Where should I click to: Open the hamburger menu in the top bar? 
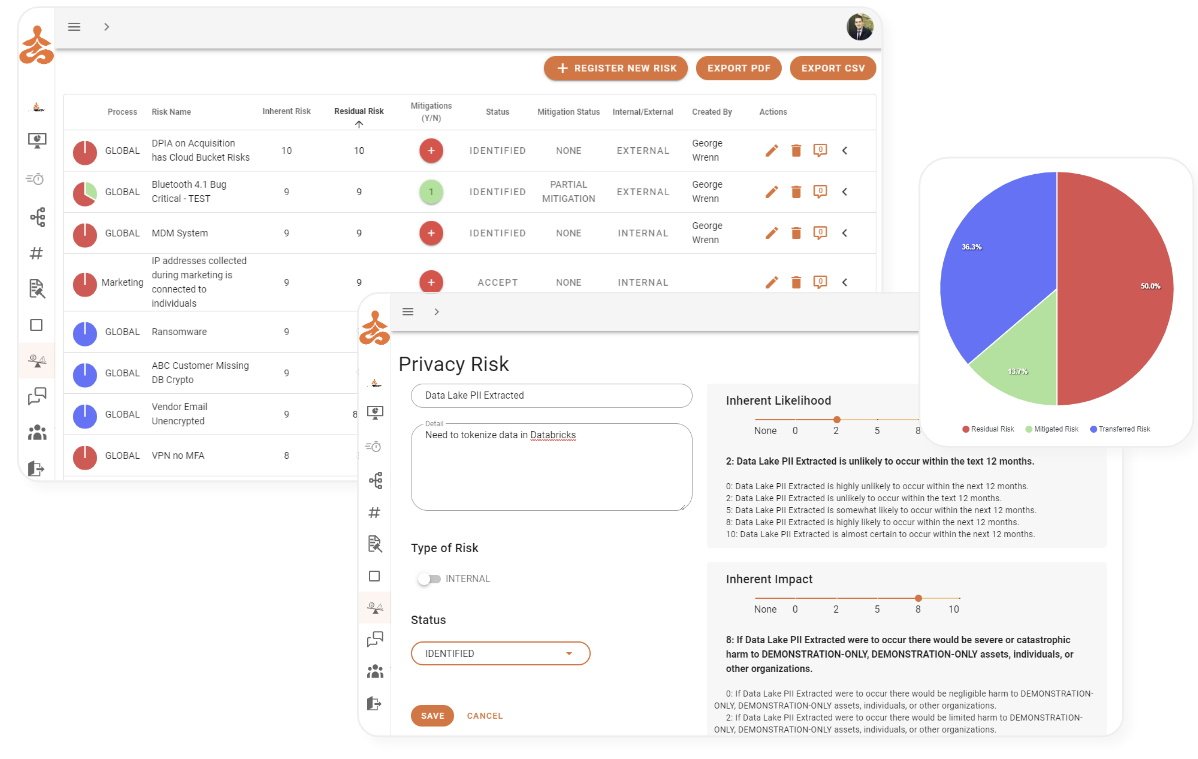click(74, 27)
